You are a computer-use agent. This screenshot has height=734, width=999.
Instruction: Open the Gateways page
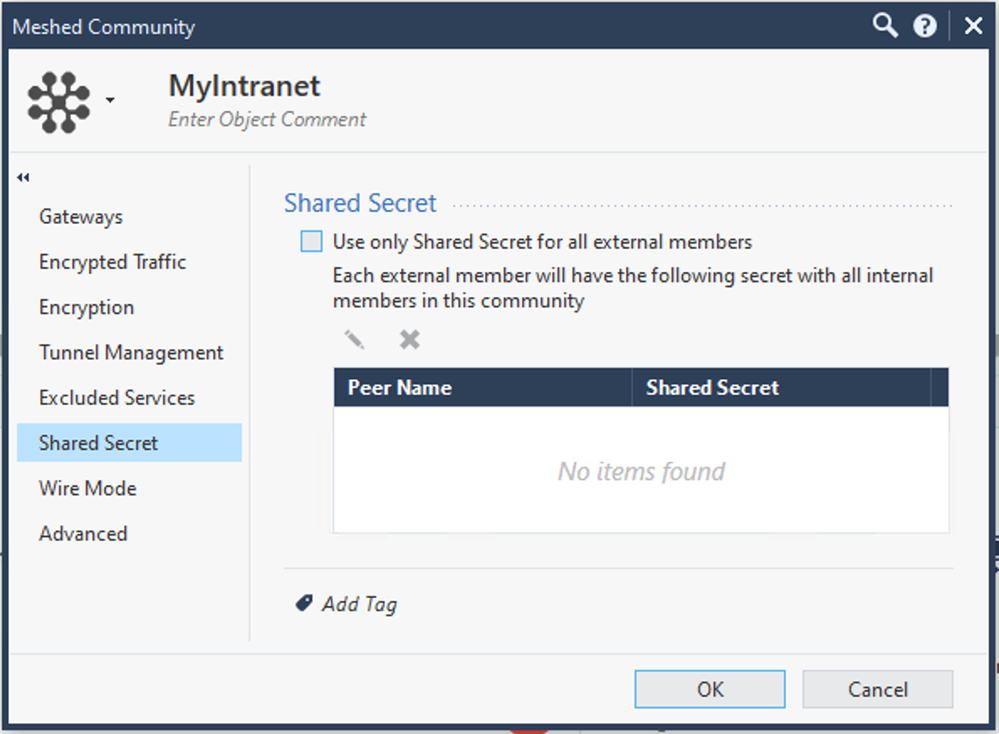81,217
